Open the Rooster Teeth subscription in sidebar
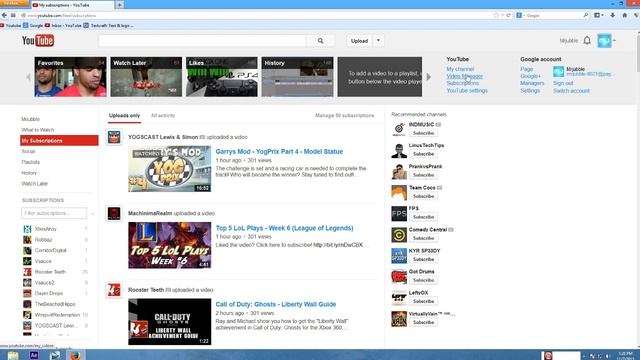Viewport: 640px width, 360px height. click(x=50, y=272)
